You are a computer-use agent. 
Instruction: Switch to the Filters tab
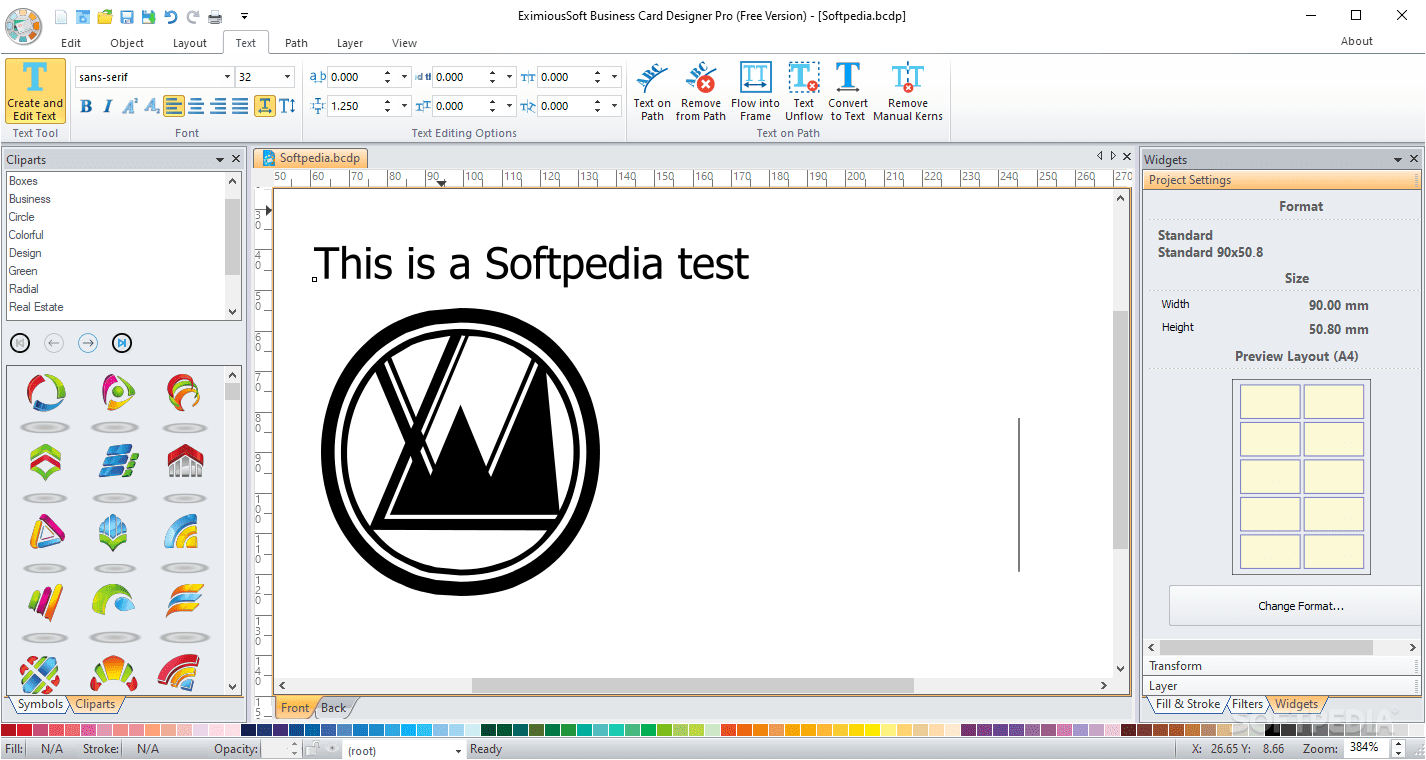(1248, 704)
